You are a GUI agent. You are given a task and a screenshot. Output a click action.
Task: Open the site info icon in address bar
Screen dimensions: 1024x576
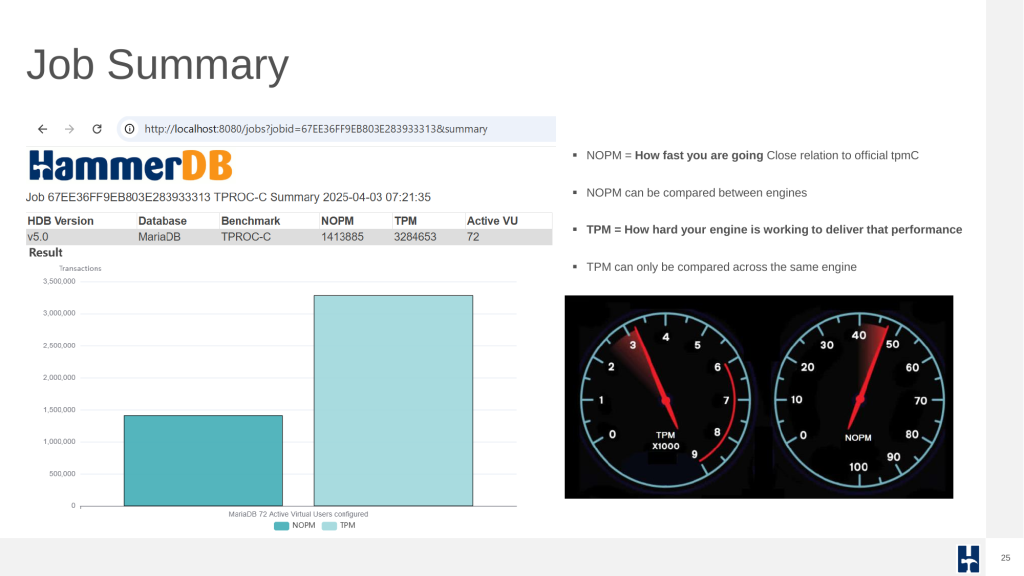[130, 129]
